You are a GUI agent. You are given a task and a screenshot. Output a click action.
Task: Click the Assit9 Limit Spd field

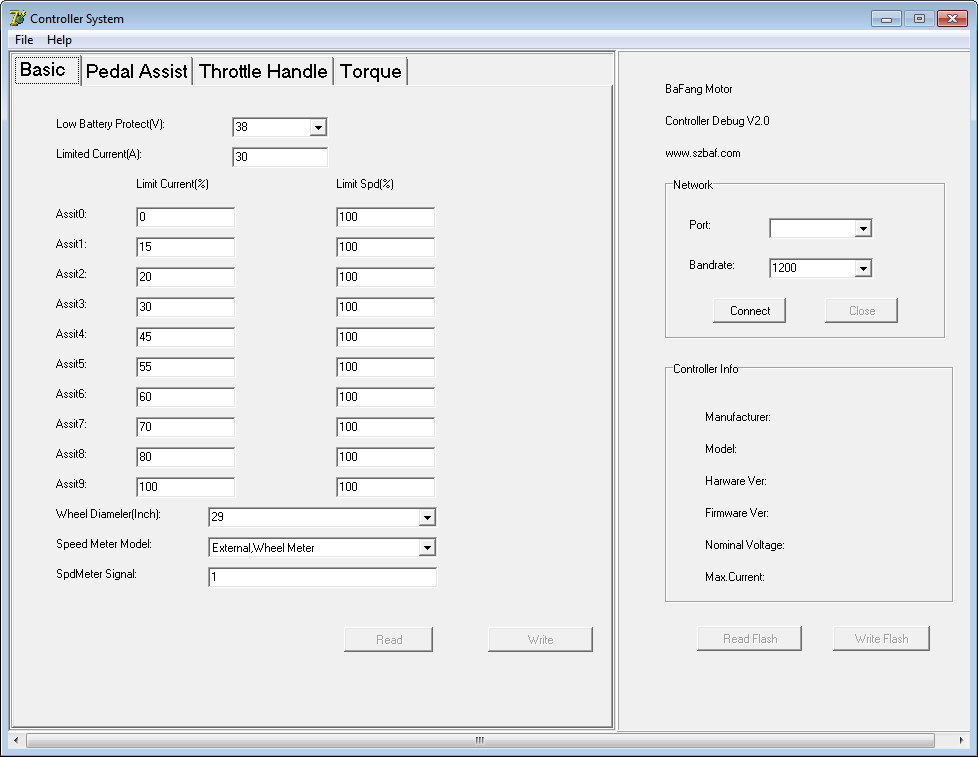pos(385,487)
